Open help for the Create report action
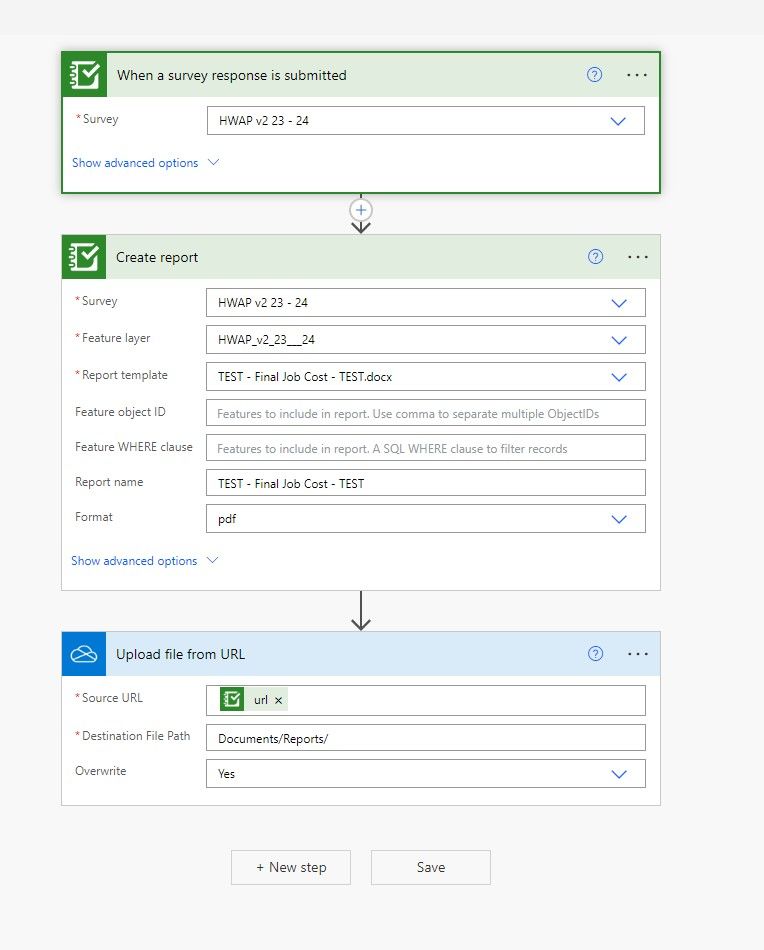Image resolution: width=764 pixels, height=950 pixels. [596, 257]
